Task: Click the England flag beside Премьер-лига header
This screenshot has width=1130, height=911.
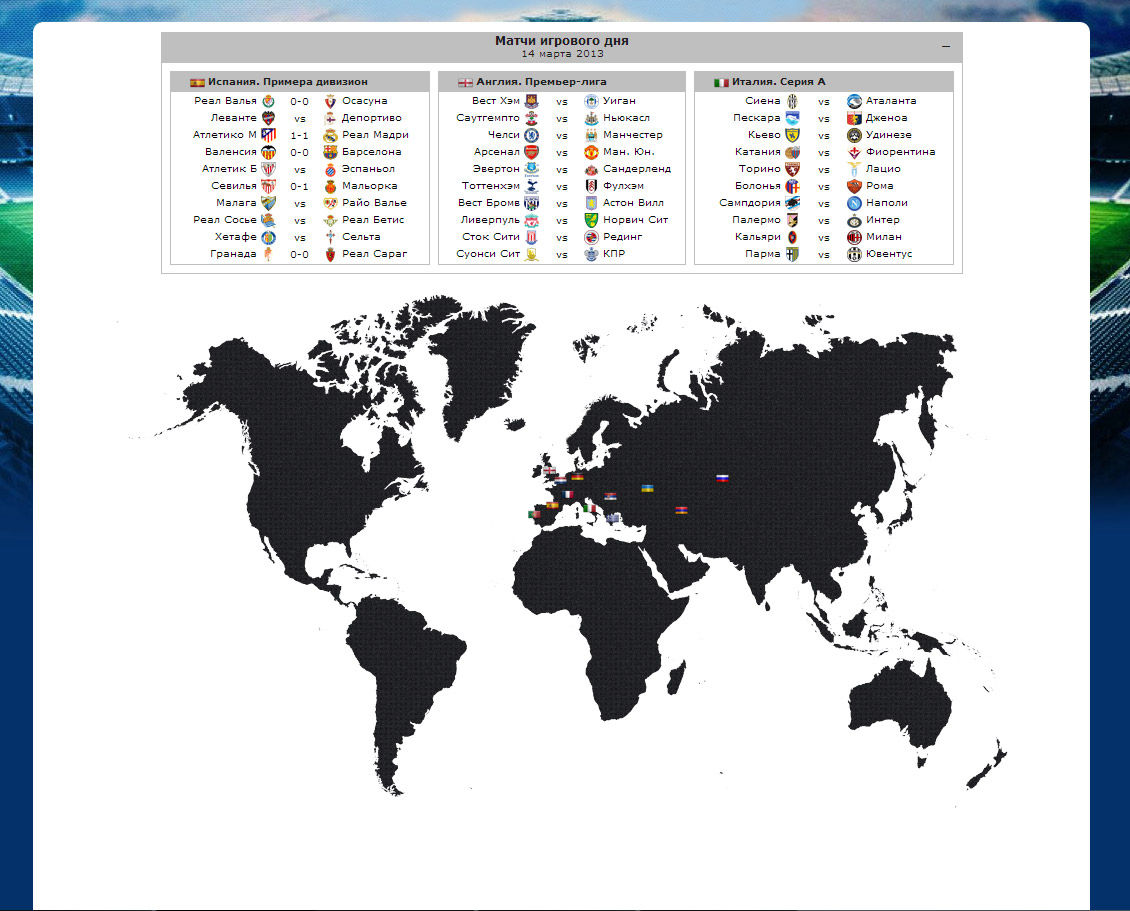Action: point(466,82)
